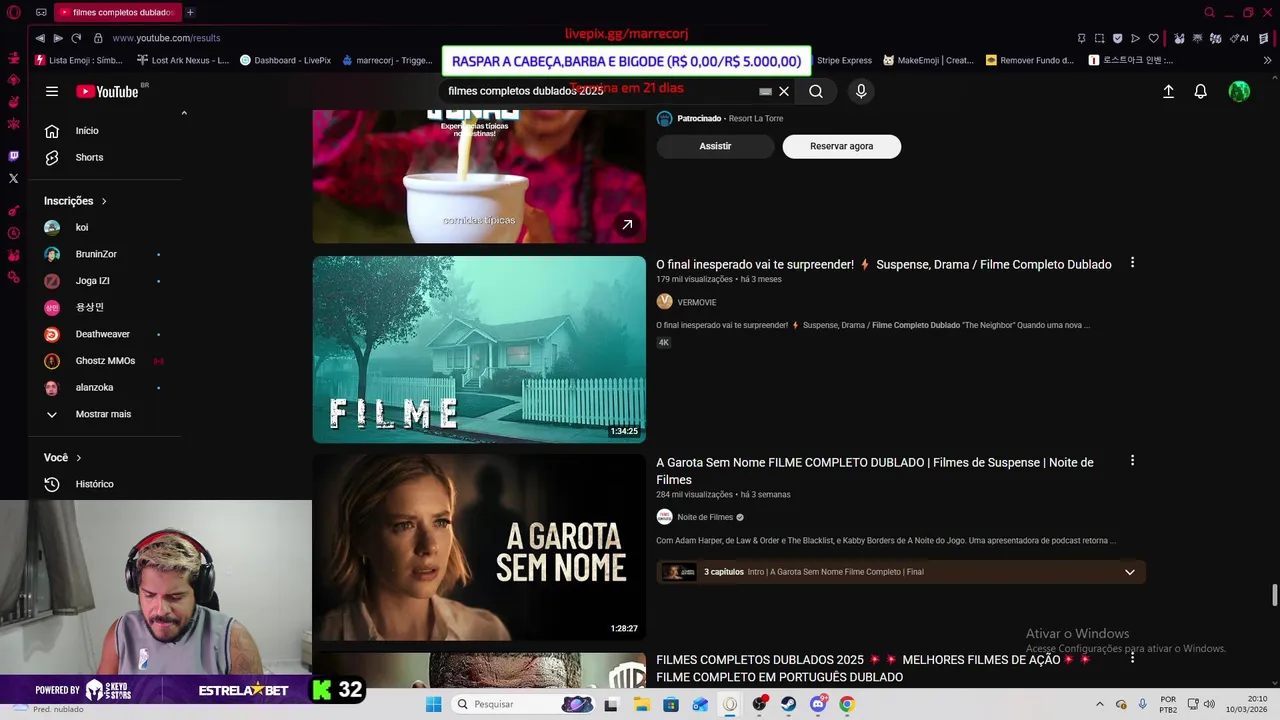Open the MakeEmoji bookmark
The image size is (1280, 720).
[x=927, y=60]
